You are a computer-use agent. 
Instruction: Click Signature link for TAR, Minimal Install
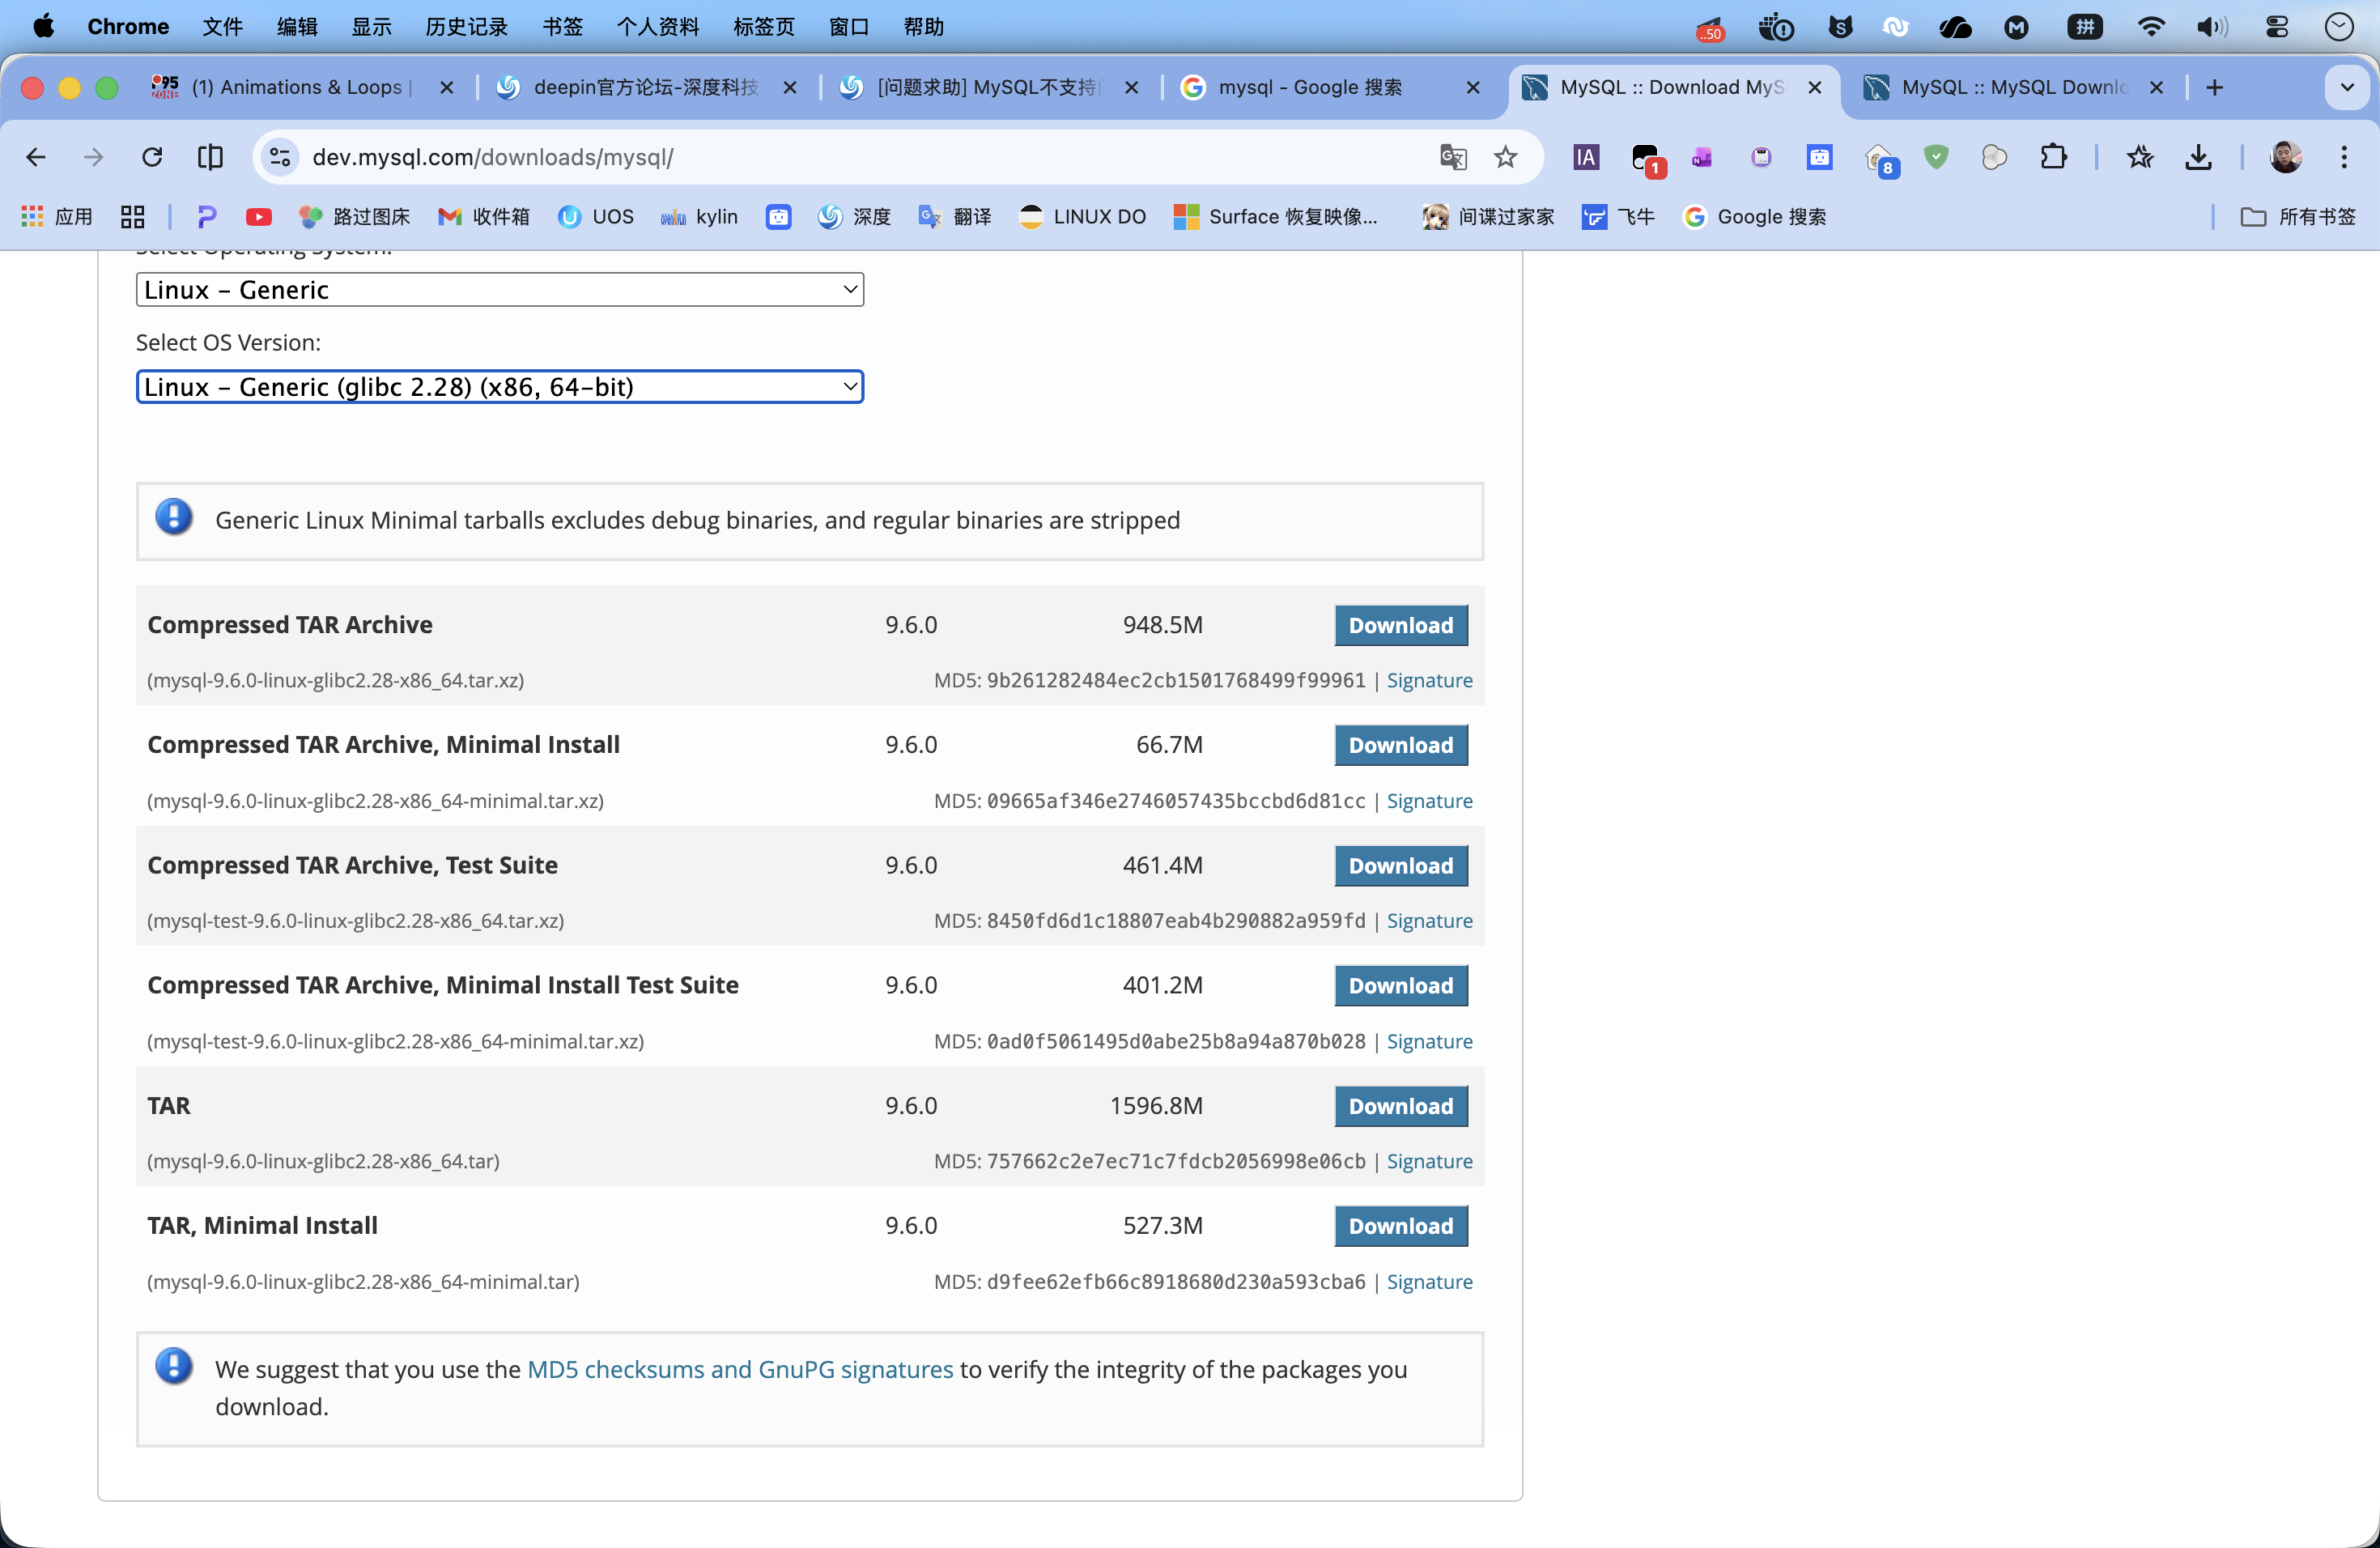point(1429,1281)
